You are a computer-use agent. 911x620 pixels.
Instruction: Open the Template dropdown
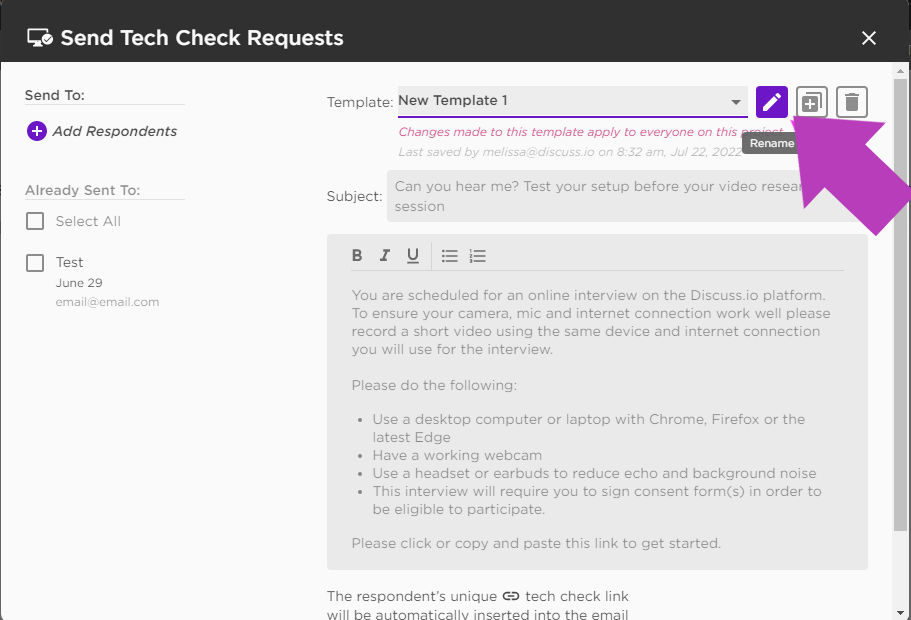click(x=572, y=102)
